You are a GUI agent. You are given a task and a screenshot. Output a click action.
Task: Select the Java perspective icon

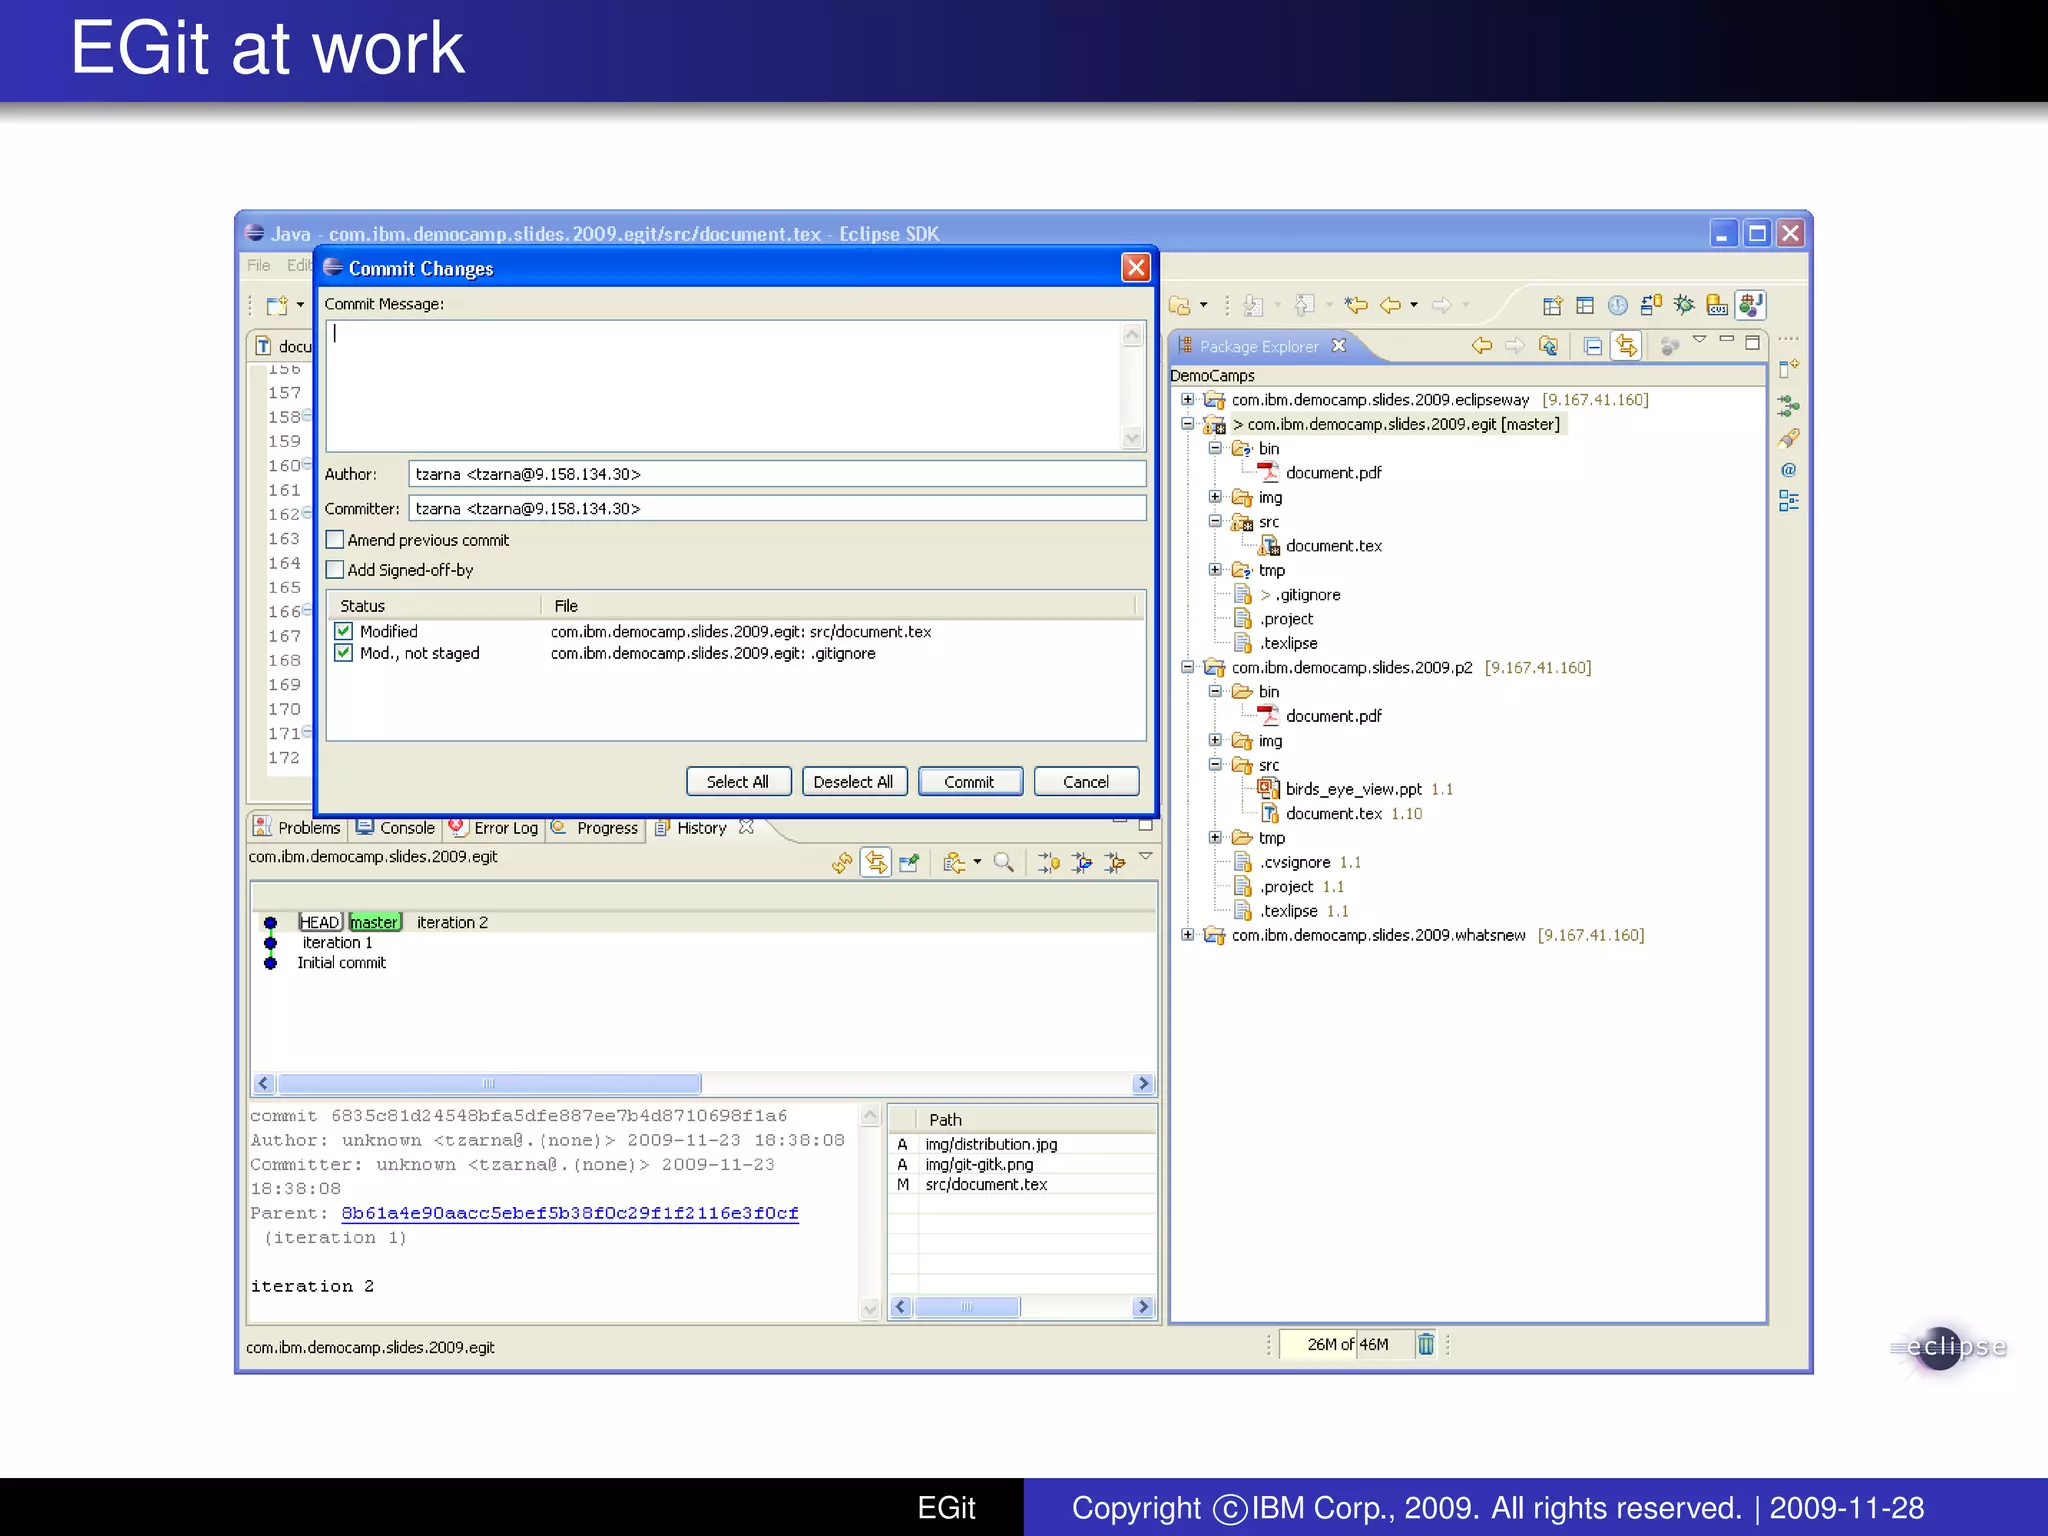(1751, 305)
